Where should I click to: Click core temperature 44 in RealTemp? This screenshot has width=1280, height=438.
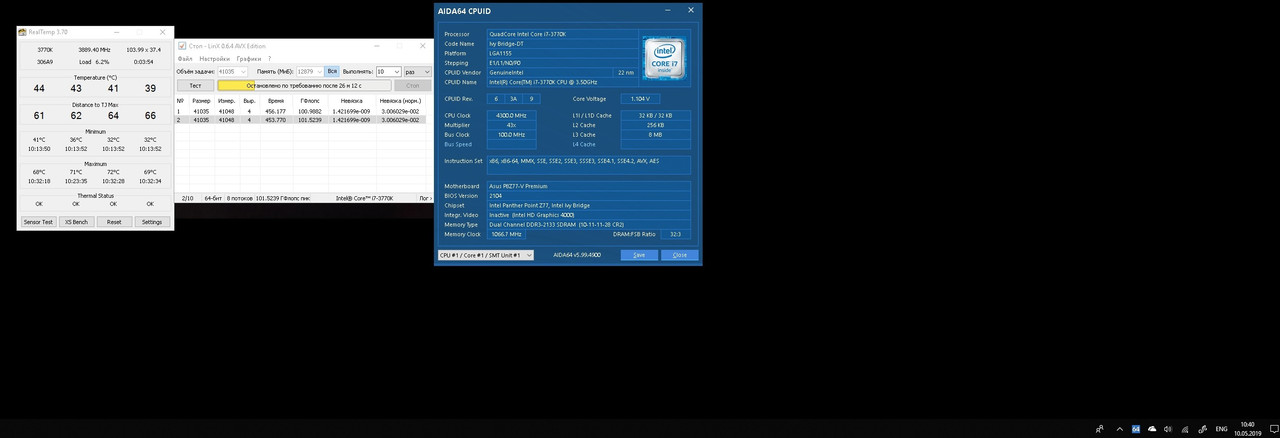tap(39, 89)
